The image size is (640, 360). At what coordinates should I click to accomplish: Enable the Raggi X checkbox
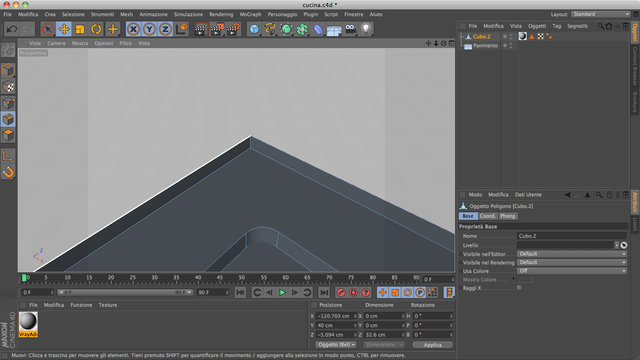519,288
